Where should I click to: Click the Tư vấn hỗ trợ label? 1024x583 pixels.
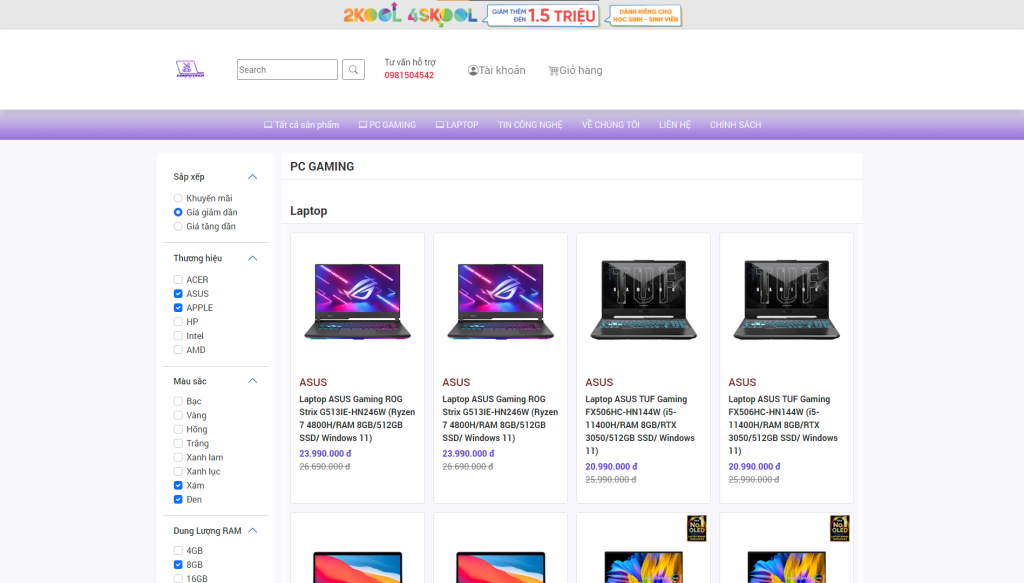(x=410, y=63)
